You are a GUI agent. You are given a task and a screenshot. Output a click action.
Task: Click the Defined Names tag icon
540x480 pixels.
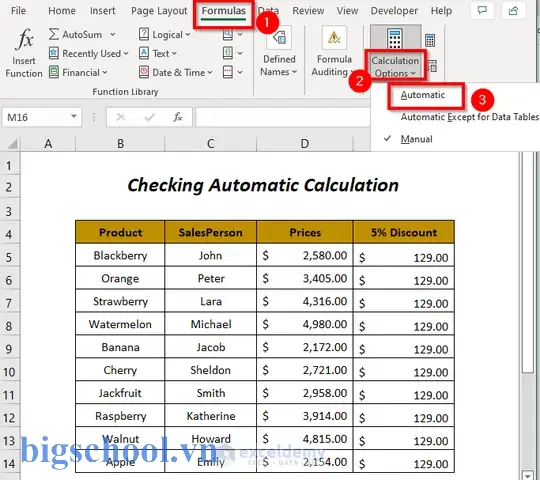(279, 38)
